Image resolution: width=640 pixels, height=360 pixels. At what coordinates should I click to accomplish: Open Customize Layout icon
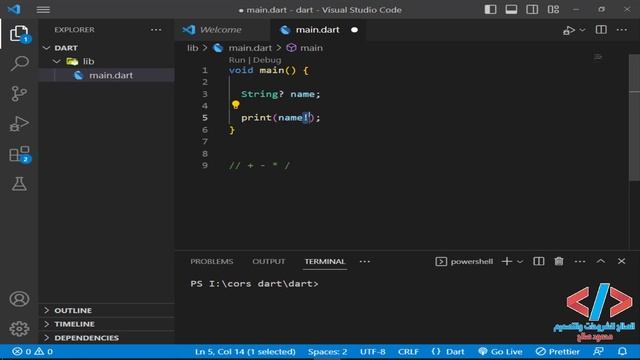[553, 9]
